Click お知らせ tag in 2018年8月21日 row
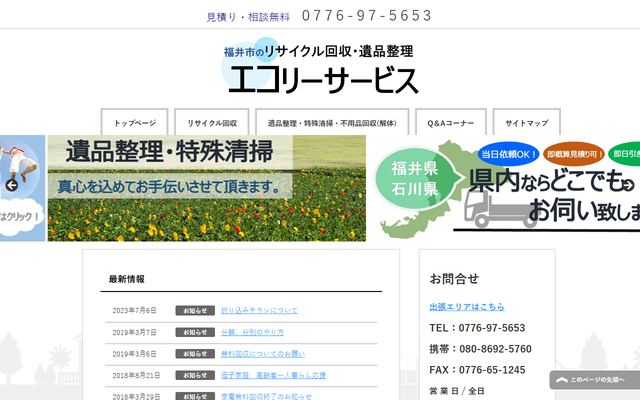 195,375
